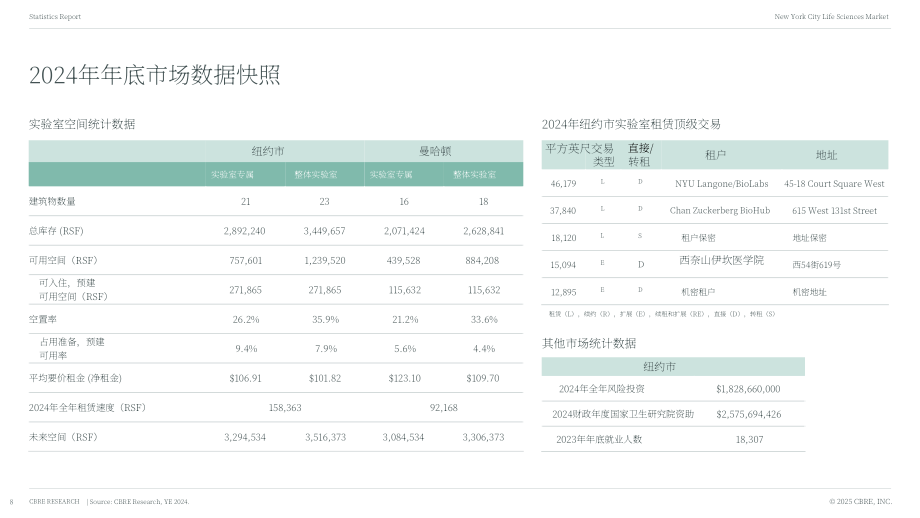
Task: Click future space value 3,306,373
Action: (x=483, y=437)
